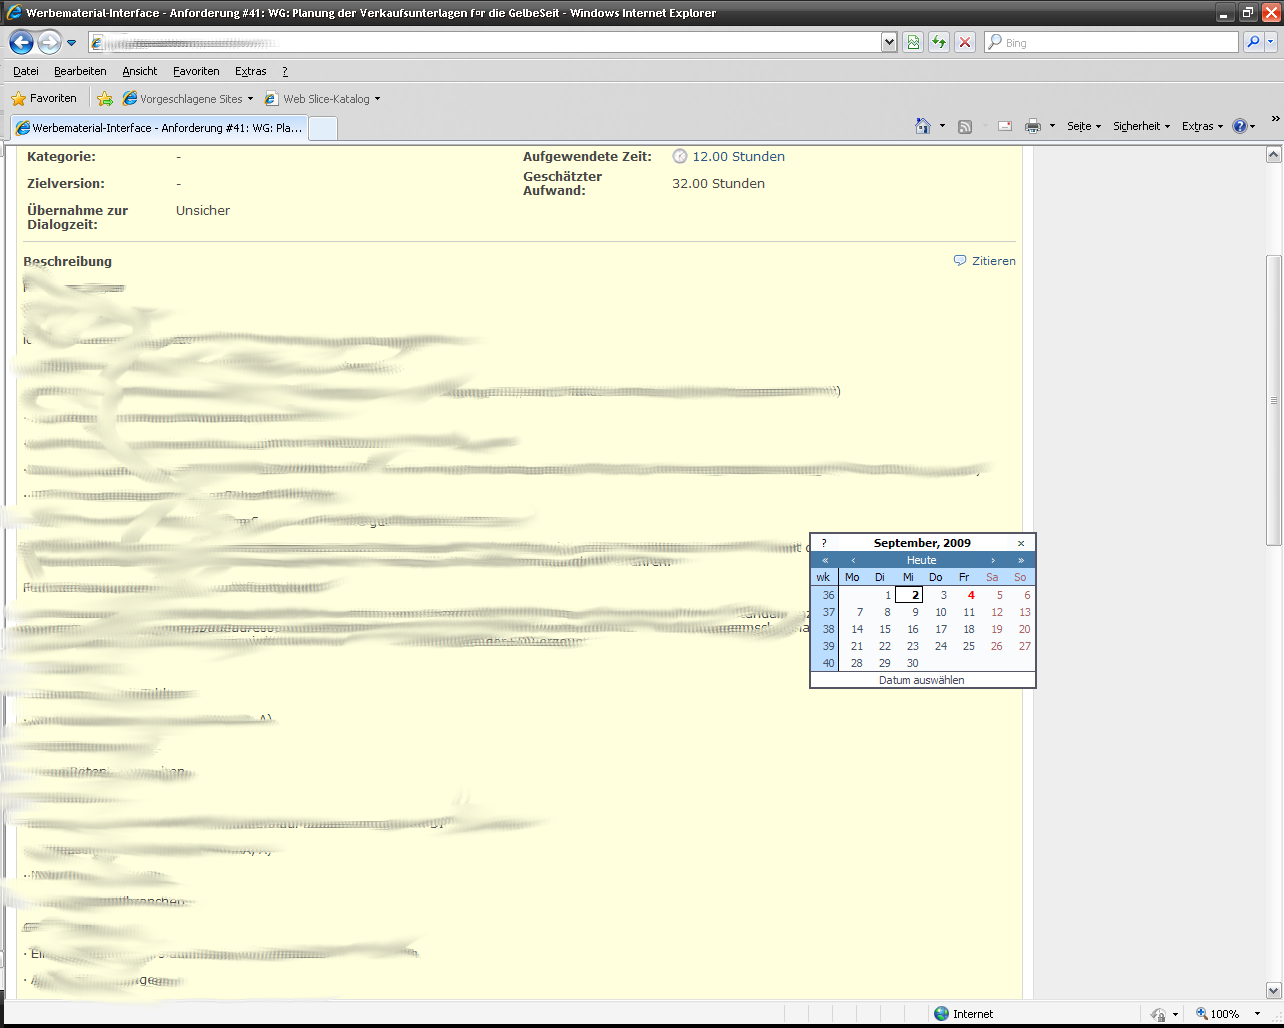
Task: Select September 16 in the calendar
Action: 912,629
